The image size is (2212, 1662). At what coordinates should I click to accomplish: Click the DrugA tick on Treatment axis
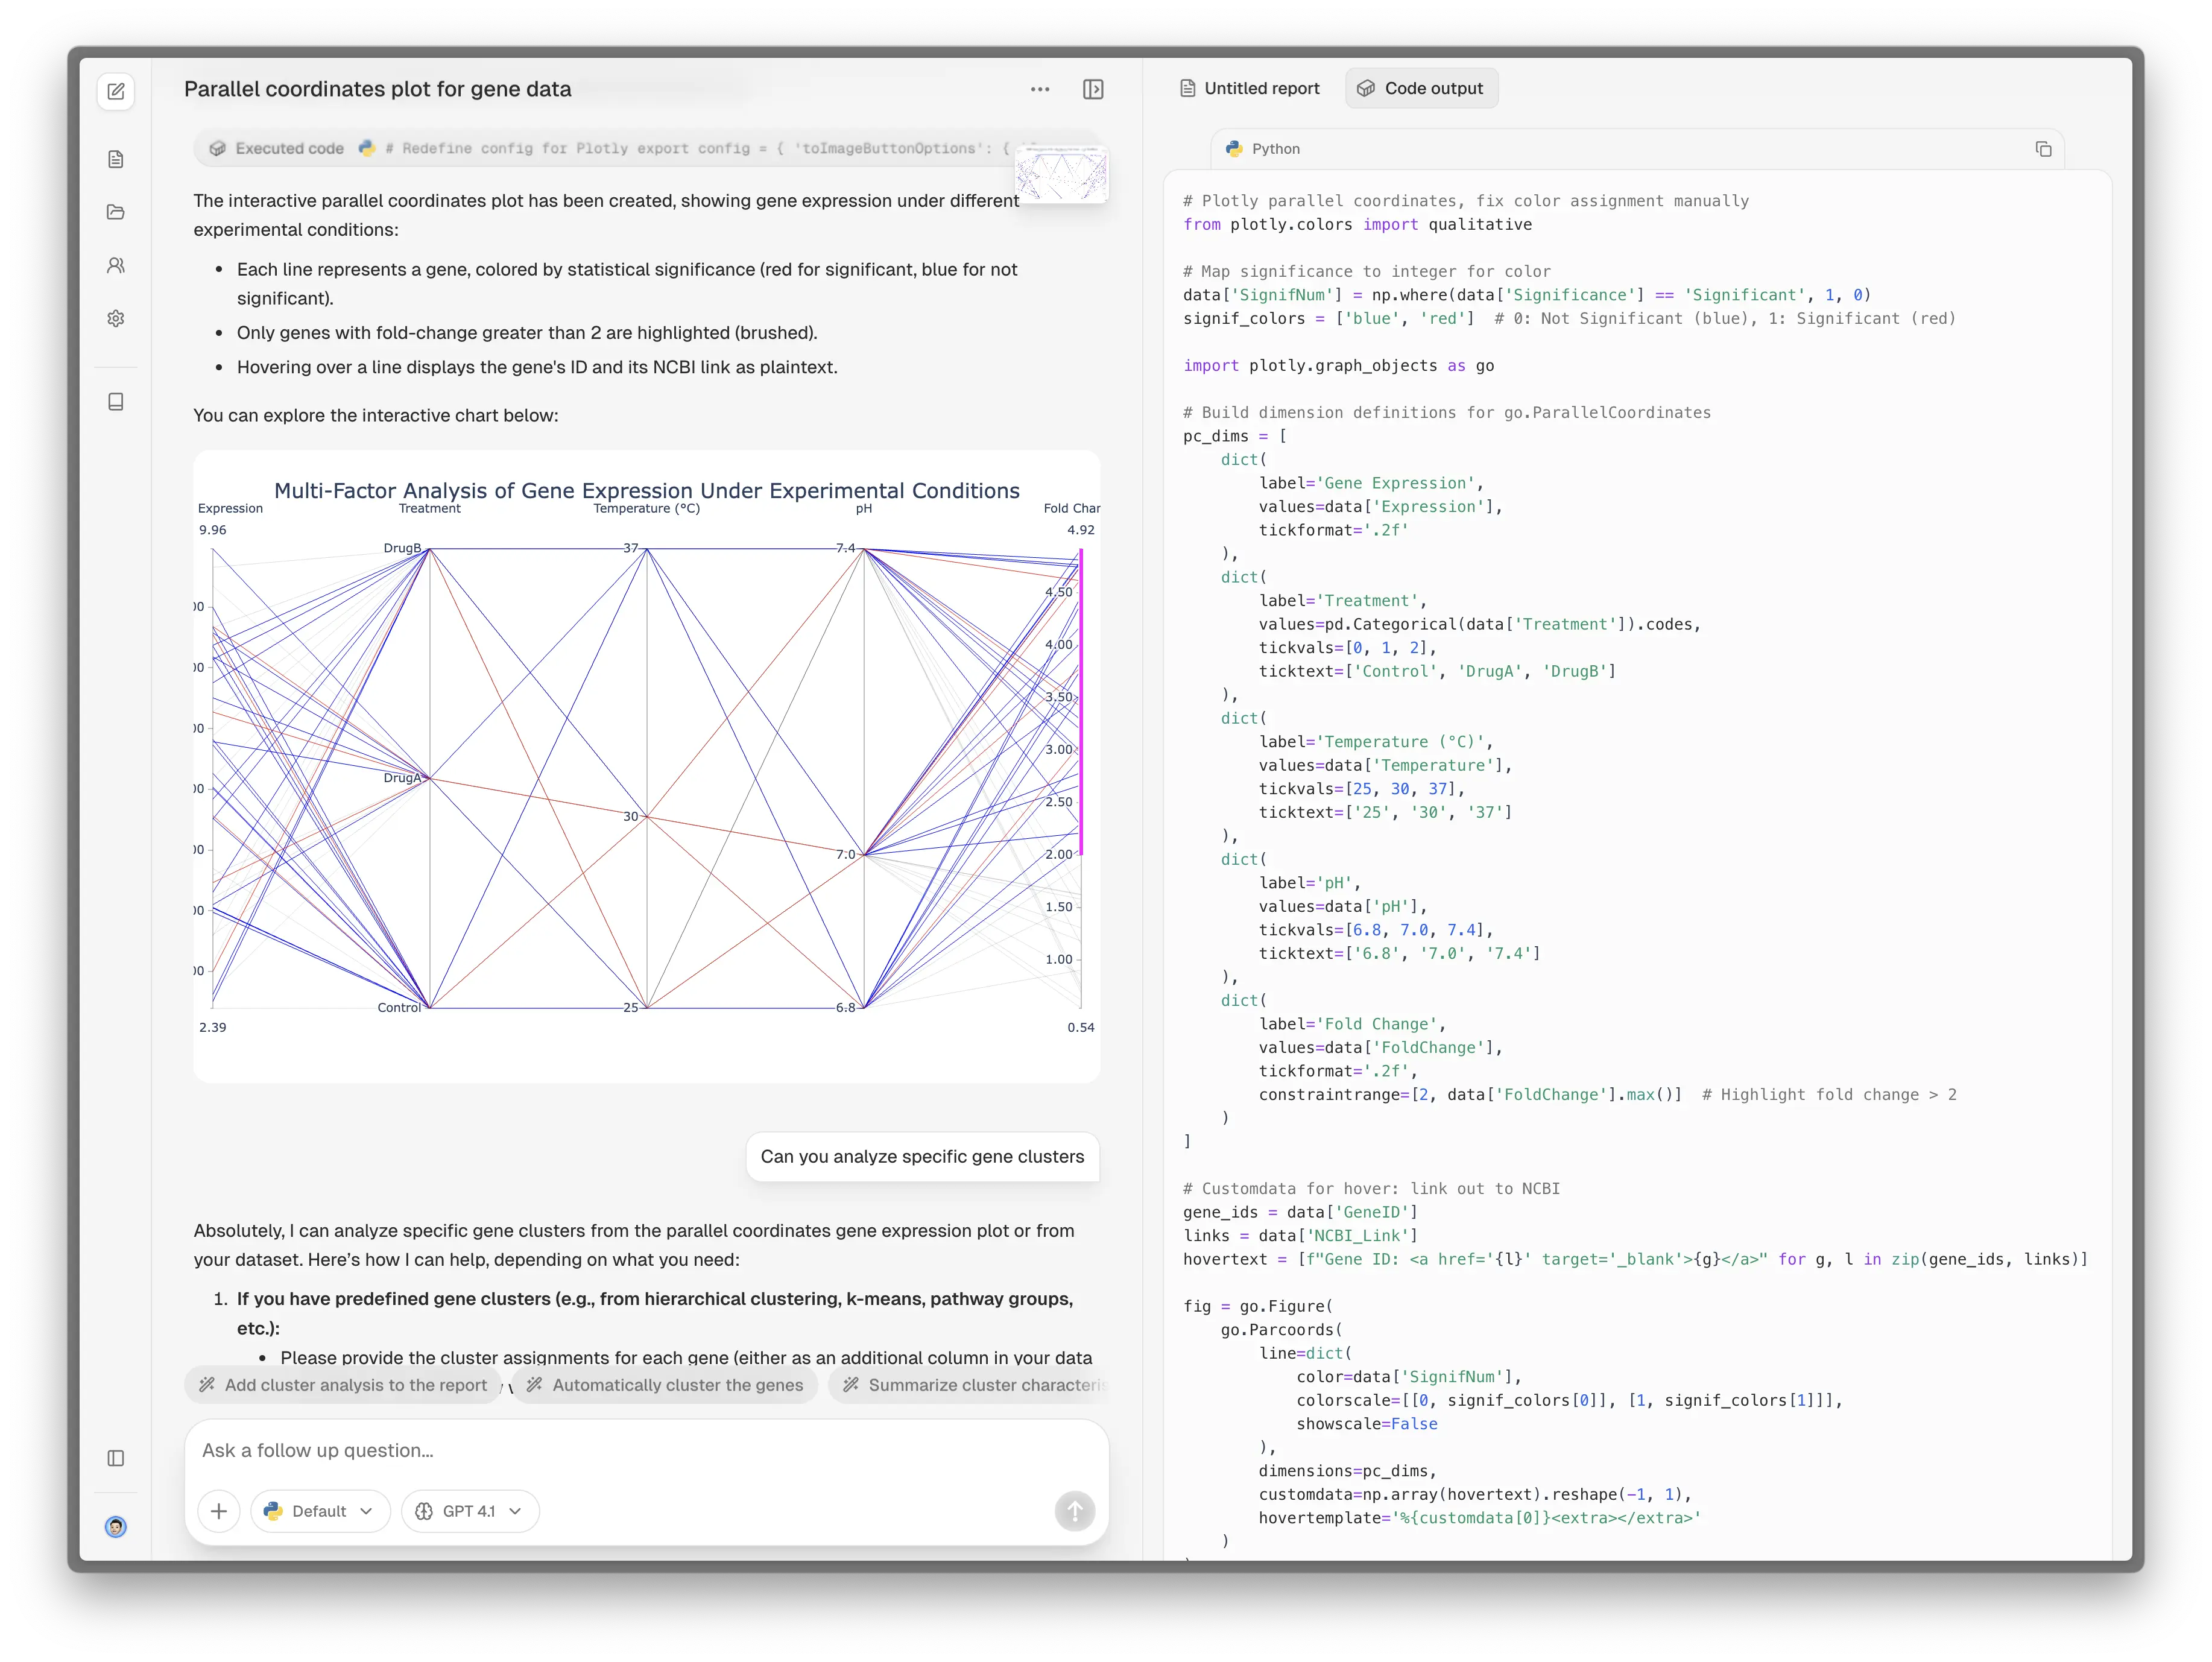(402, 778)
